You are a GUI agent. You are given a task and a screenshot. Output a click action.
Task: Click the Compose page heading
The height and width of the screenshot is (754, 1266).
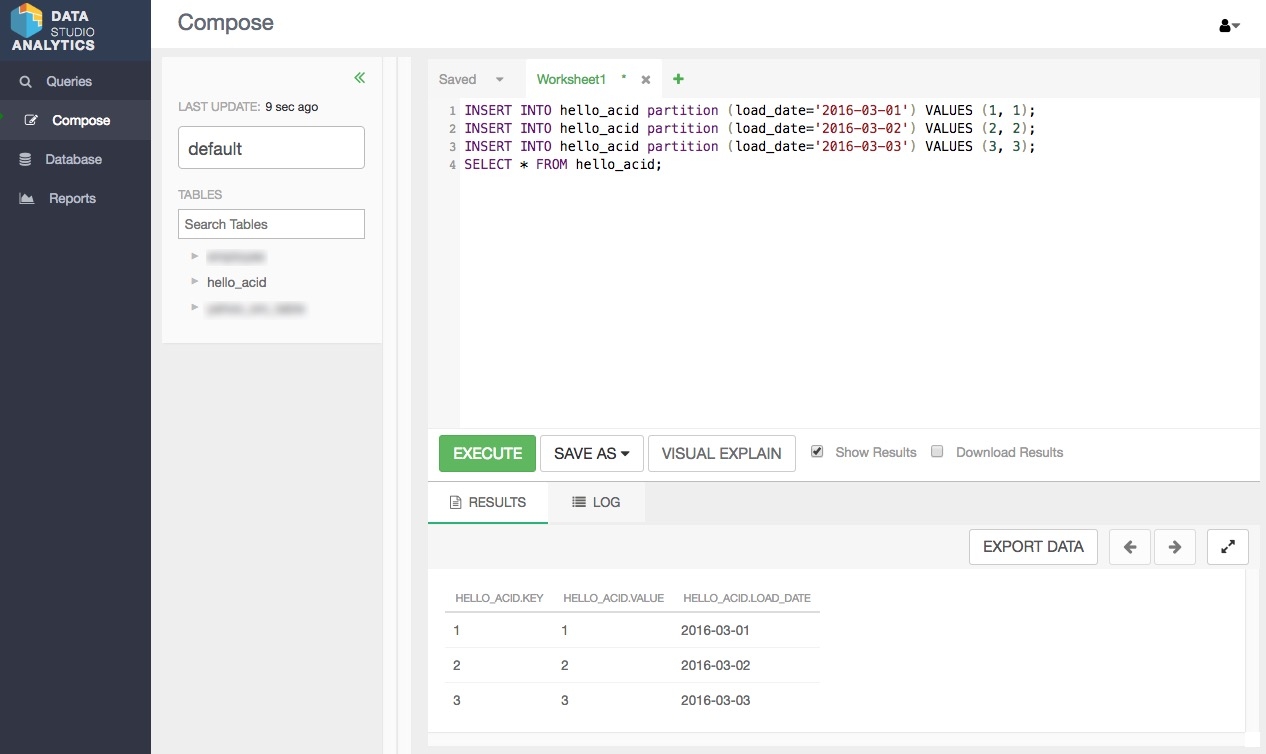point(225,22)
